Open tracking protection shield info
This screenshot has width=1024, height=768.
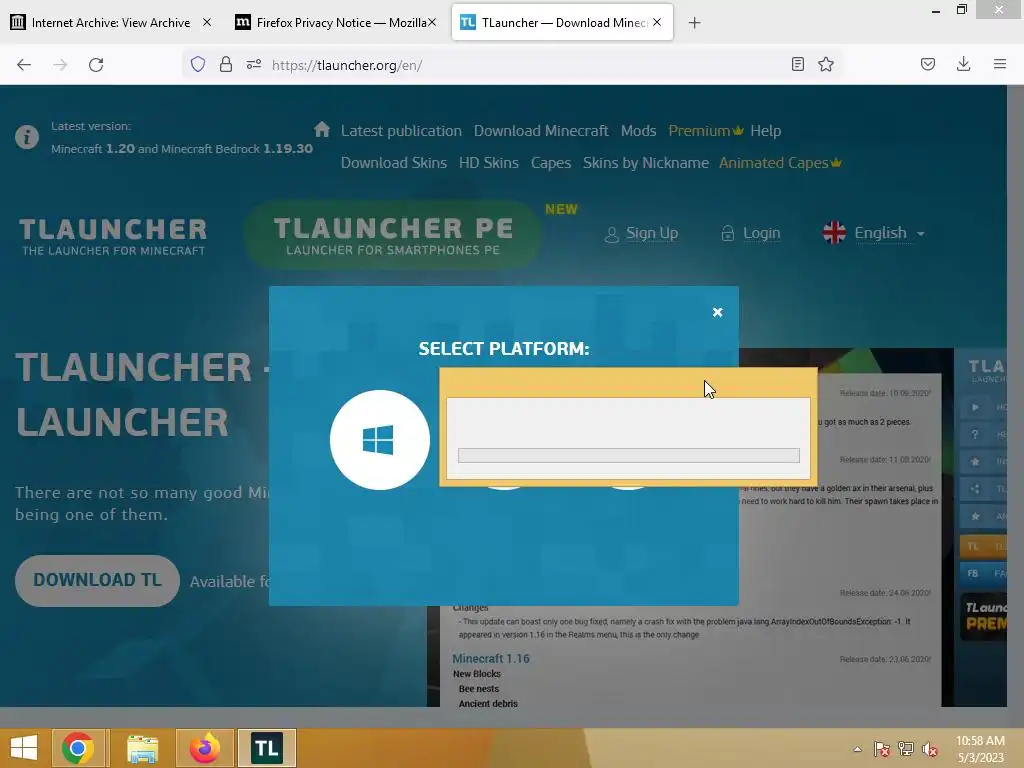click(x=198, y=64)
